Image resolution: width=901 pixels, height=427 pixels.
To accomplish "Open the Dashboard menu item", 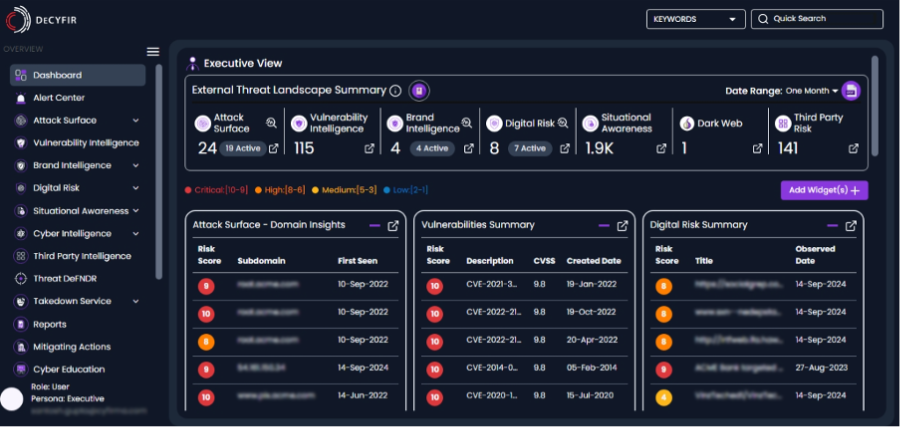I will point(78,75).
